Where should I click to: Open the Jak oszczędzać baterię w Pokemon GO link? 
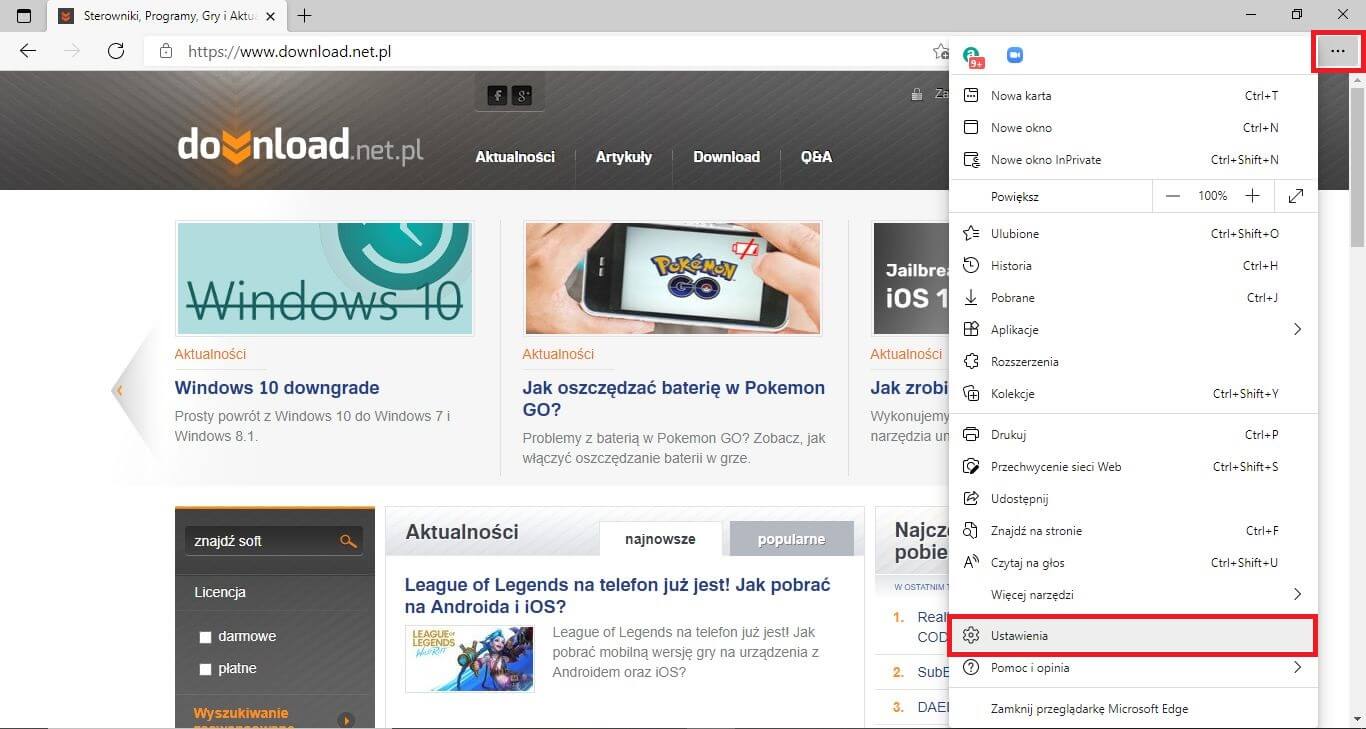[x=674, y=399]
